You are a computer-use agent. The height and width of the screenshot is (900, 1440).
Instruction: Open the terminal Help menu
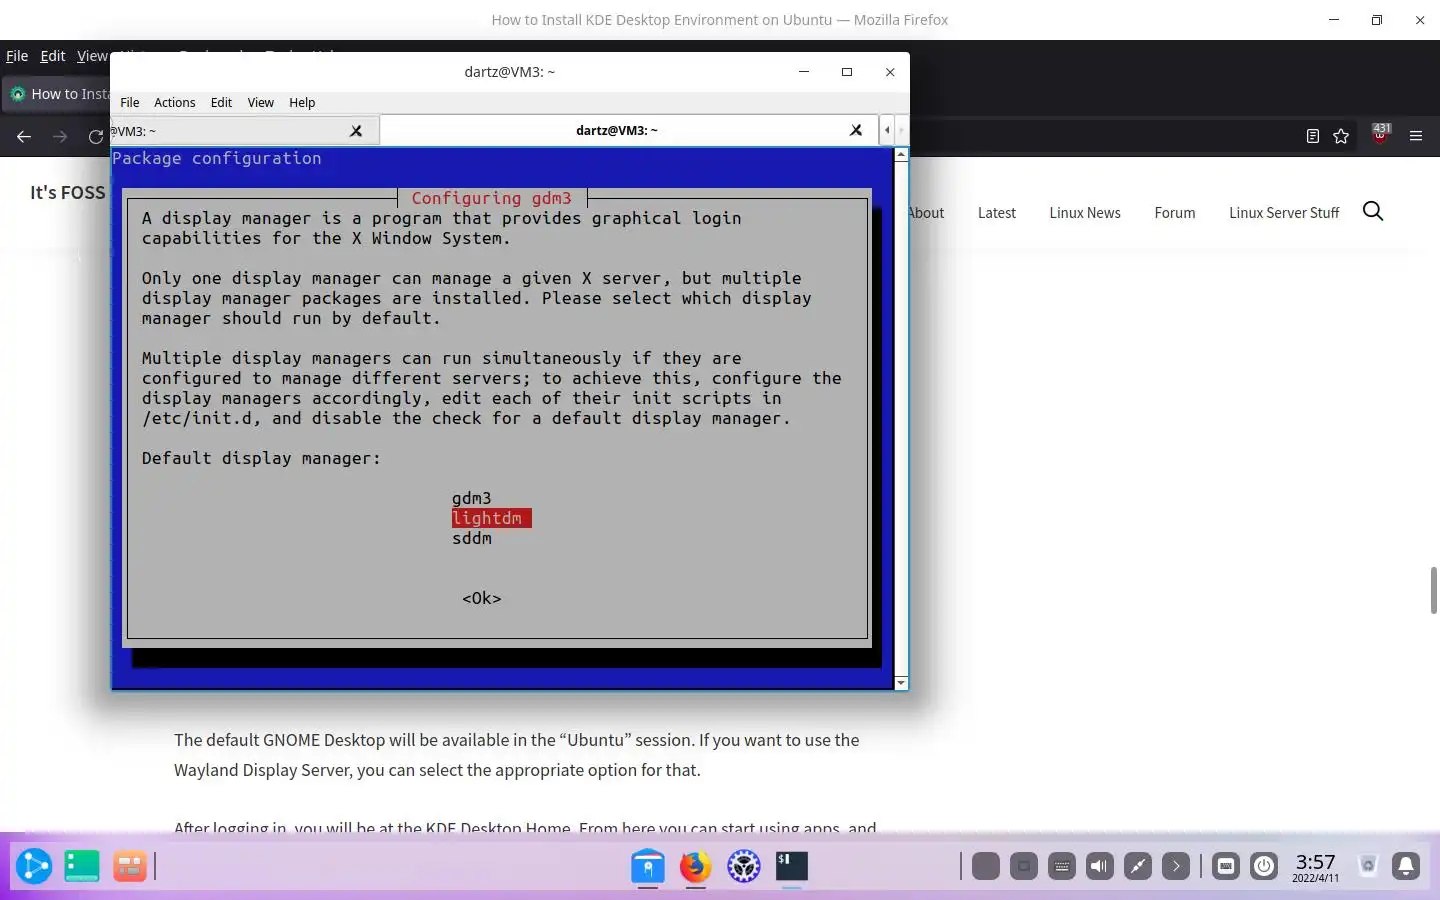pyautogui.click(x=302, y=102)
